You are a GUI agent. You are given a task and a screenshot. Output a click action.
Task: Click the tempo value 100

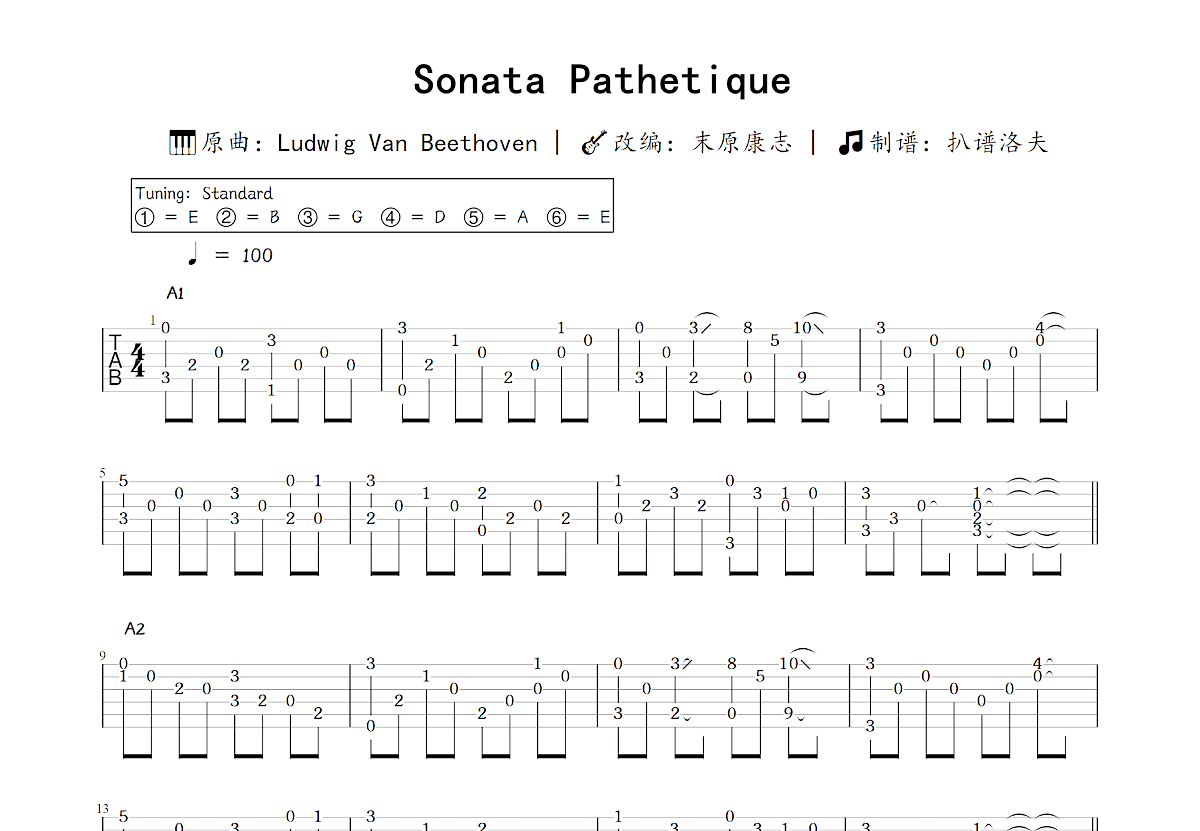pos(257,256)
